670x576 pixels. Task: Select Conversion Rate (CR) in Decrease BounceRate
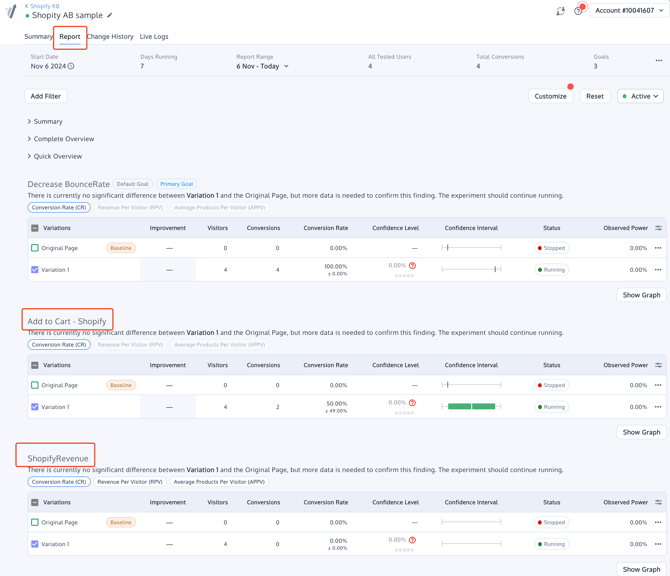(59, 208)
